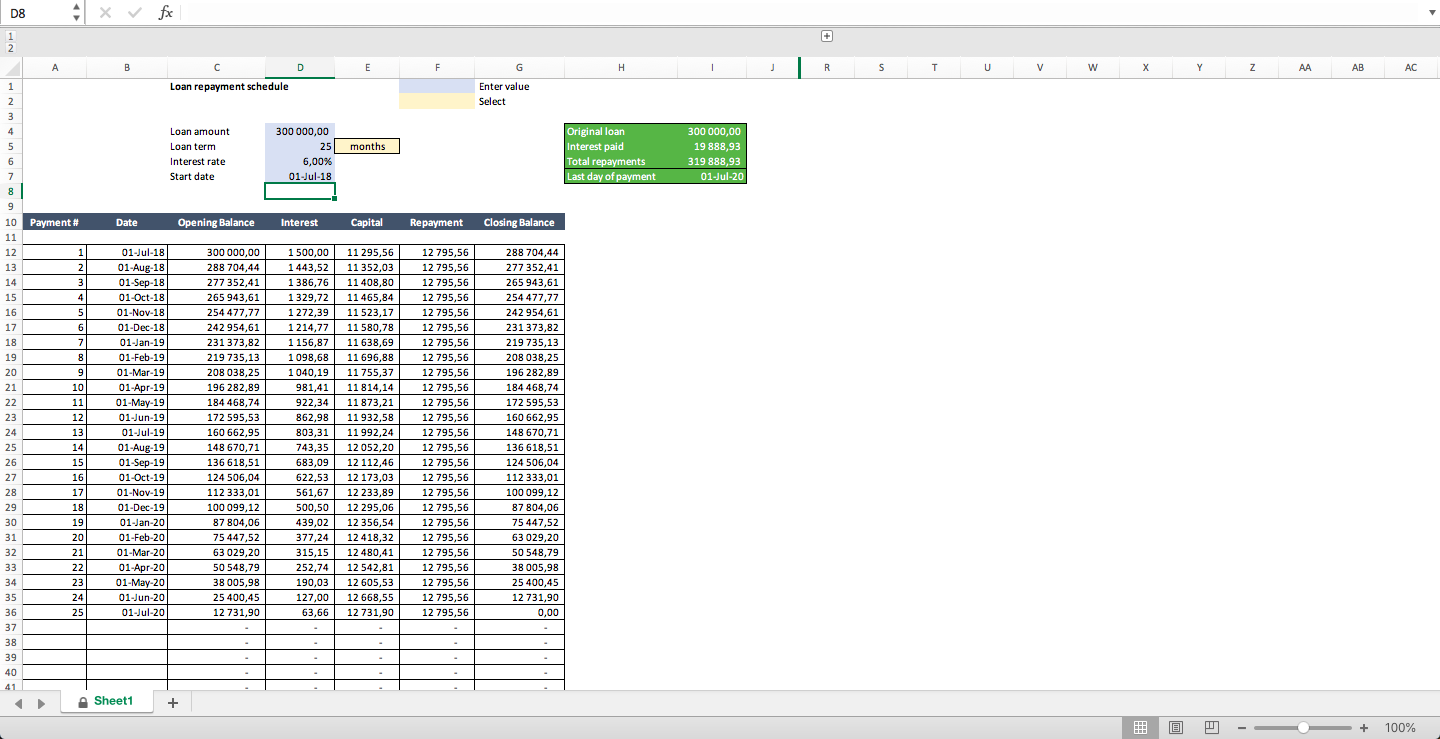Zoom out with the minus icon

(x=1242, y=727)
